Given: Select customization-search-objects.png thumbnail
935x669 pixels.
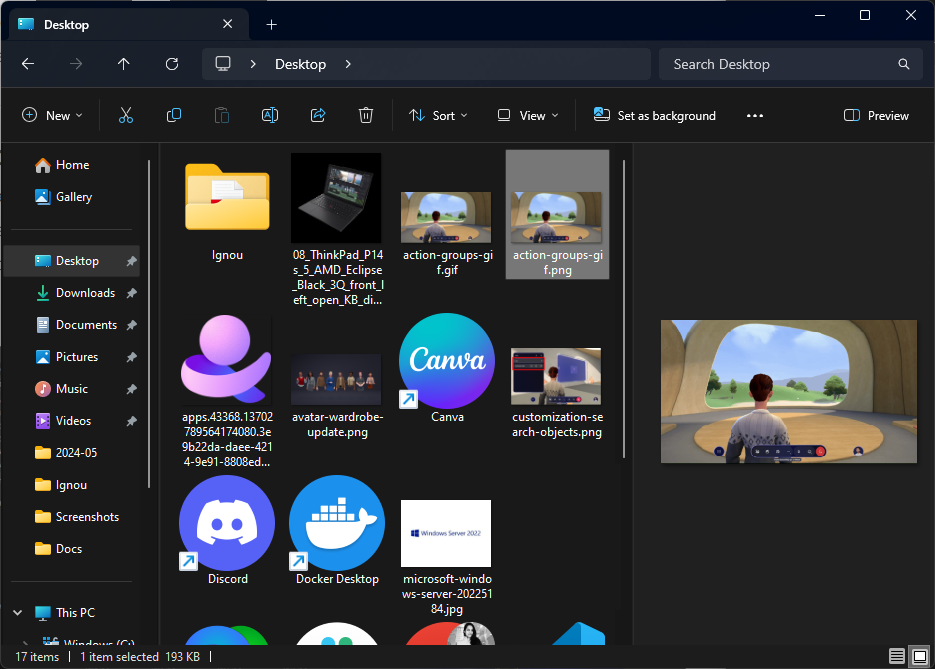Looking at the screenshot, I should [557, 378].
